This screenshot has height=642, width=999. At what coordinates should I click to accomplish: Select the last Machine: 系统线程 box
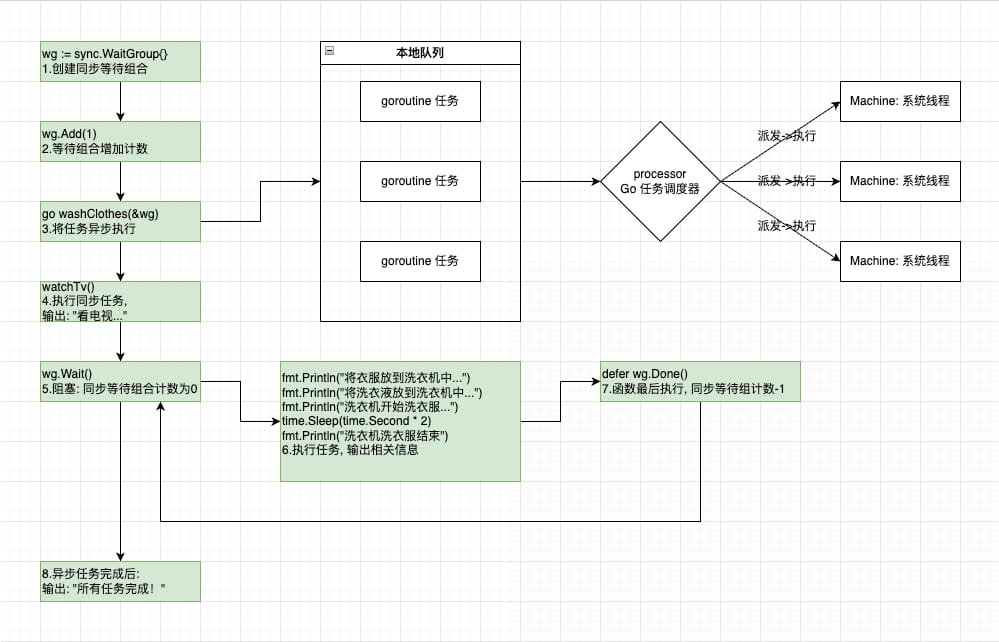(x=900, y=261)
